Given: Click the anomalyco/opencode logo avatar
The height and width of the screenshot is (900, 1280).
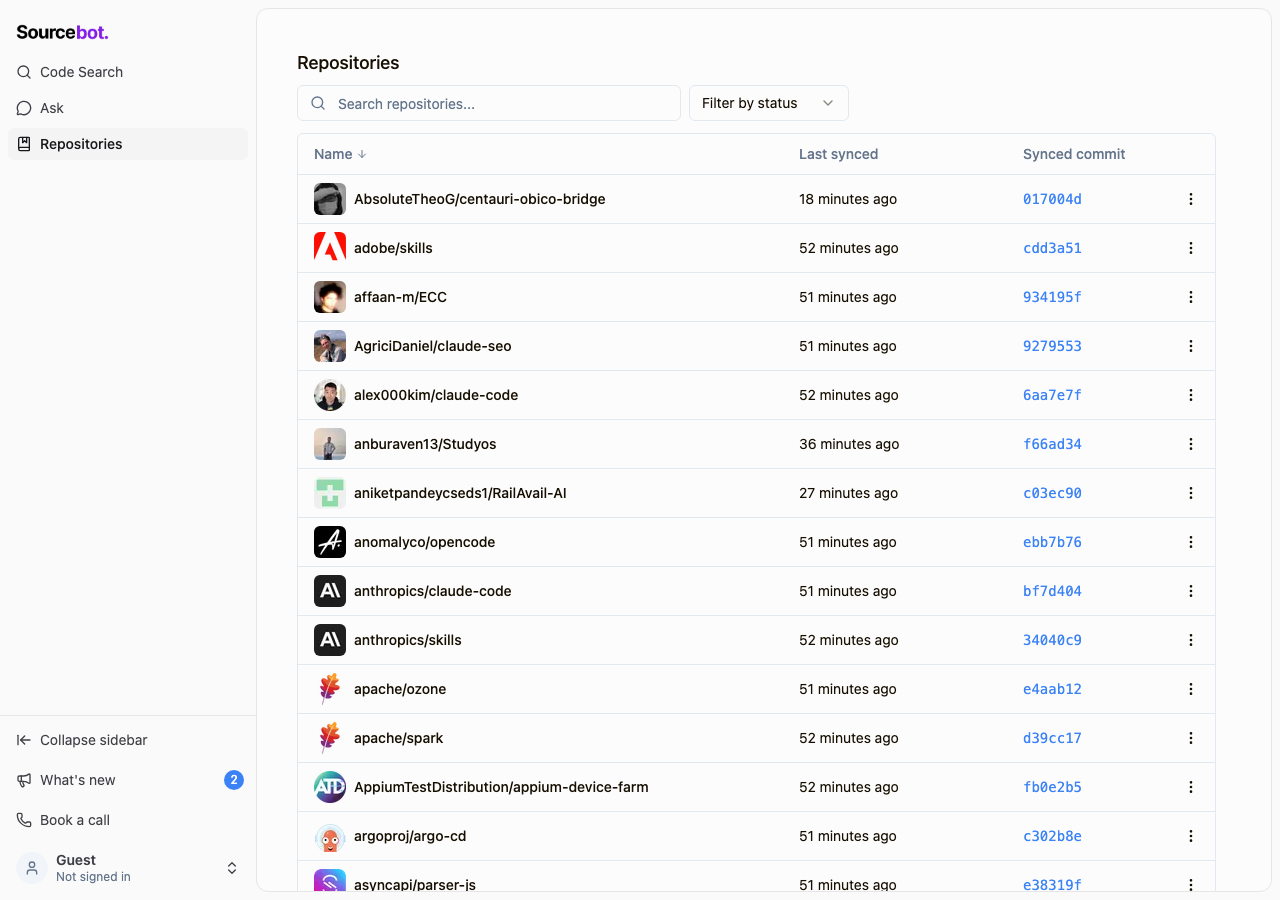Looking at the screenshot, I should pyautogui.click(x=330, y=542).
